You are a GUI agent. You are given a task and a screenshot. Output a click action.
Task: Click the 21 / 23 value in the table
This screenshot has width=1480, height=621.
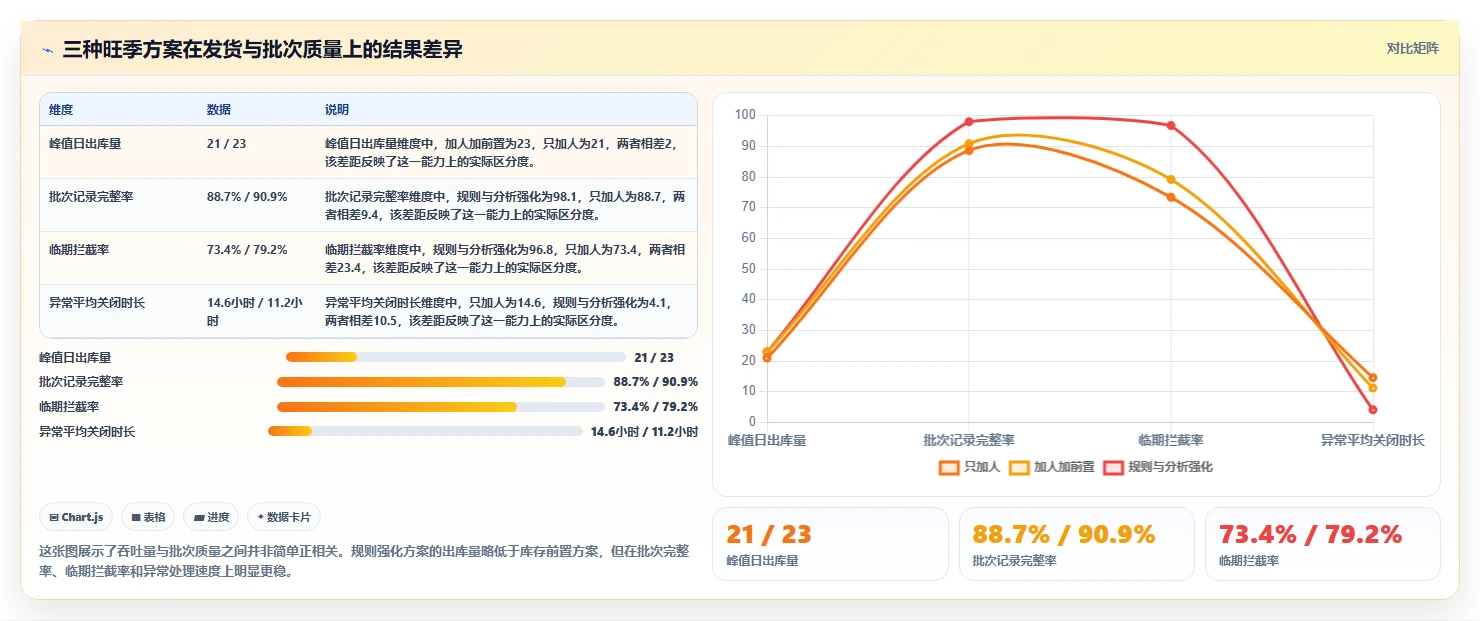point(226,144)
